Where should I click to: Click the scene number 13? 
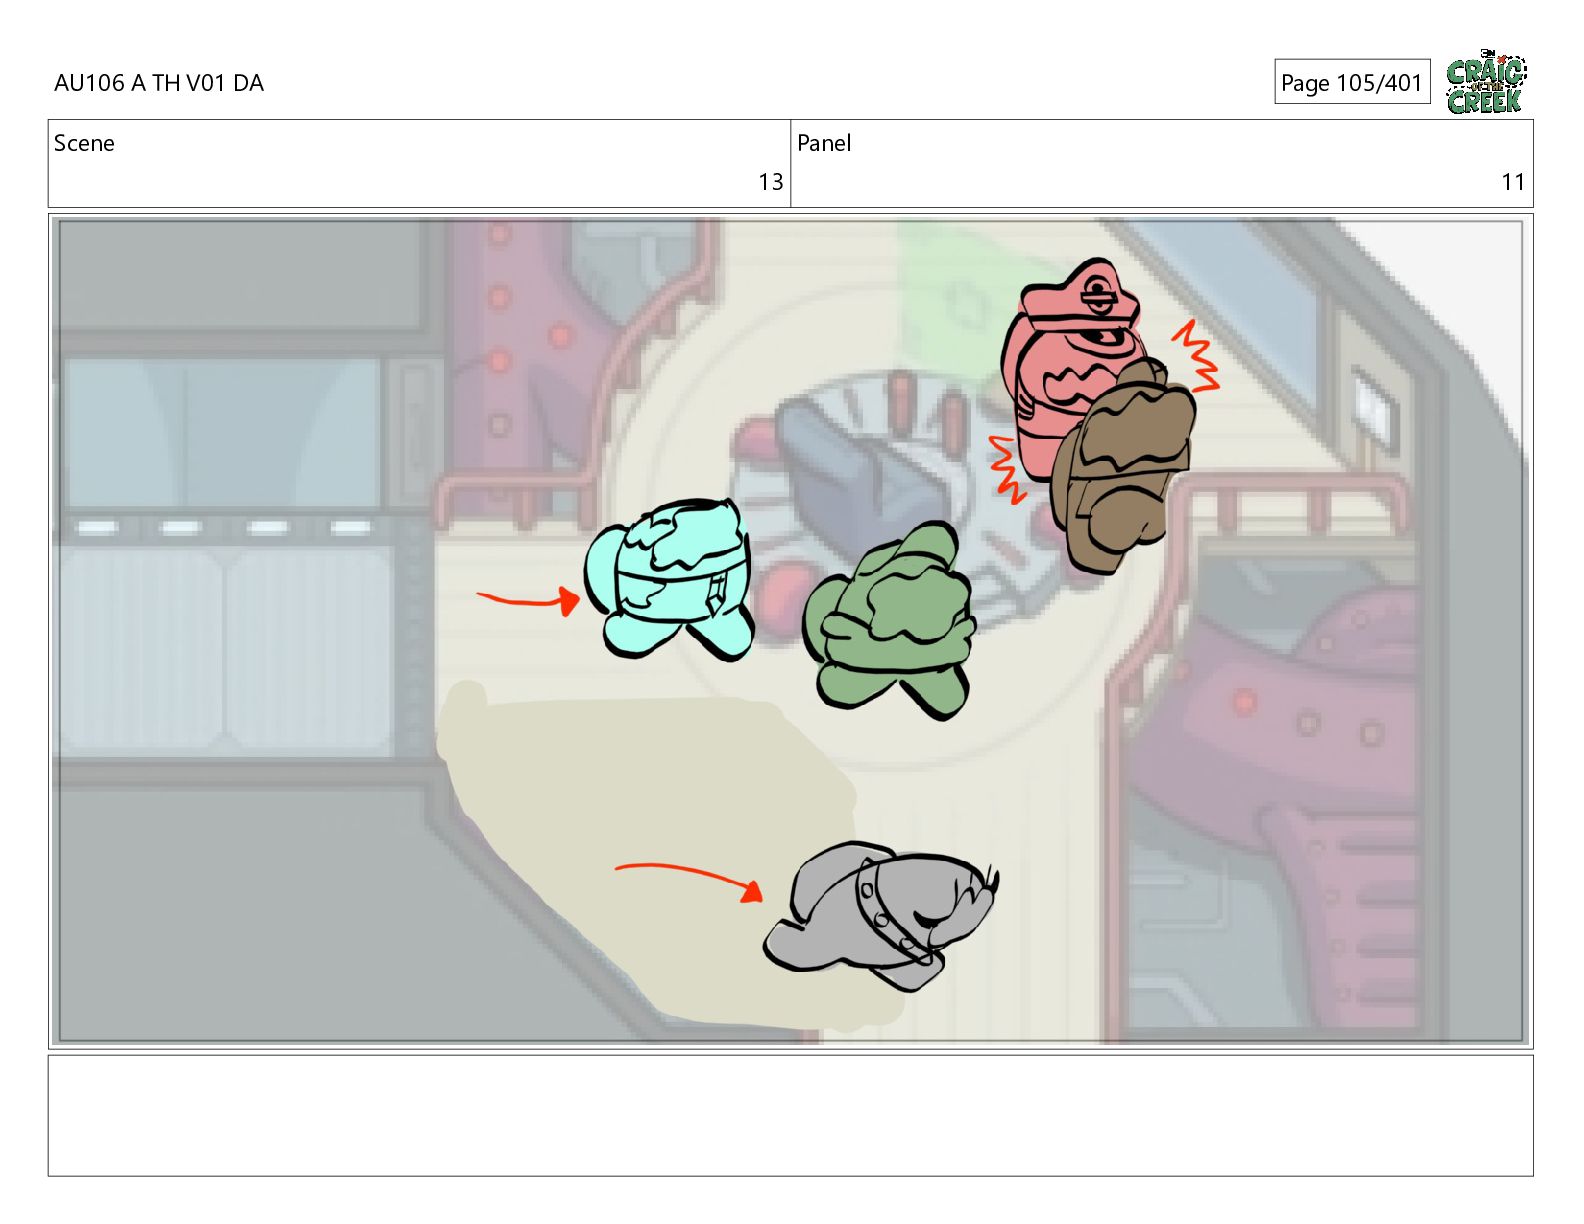pyautogui.click(x=770, y=182)
